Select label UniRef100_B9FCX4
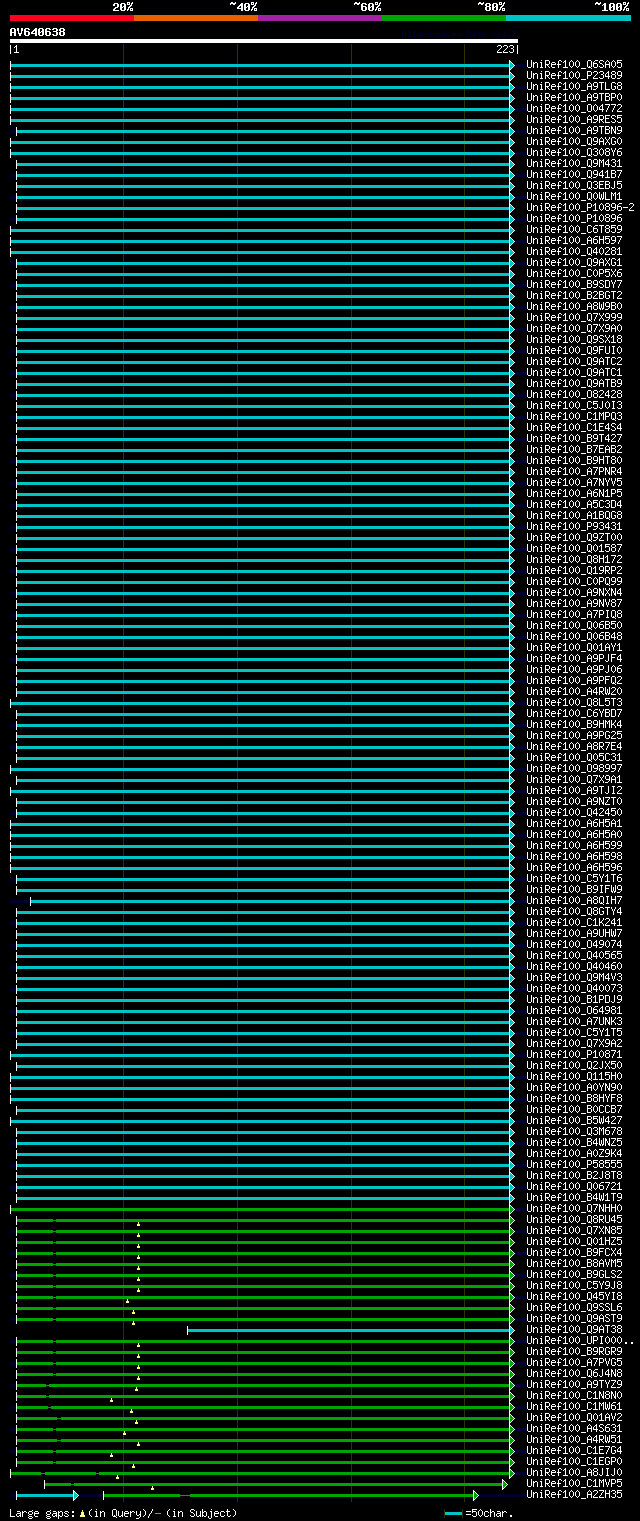The image size is (640, 1521). [x=574, y=1252]
